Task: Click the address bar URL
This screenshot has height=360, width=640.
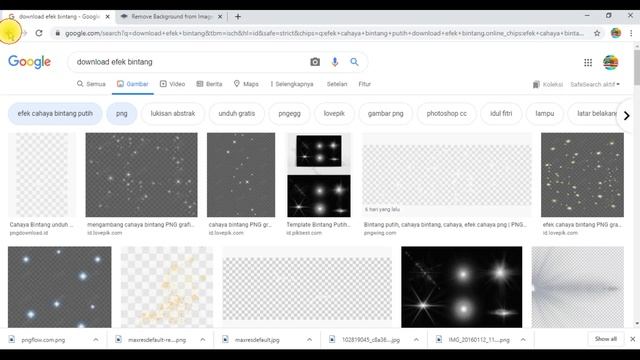Action: 324,33
